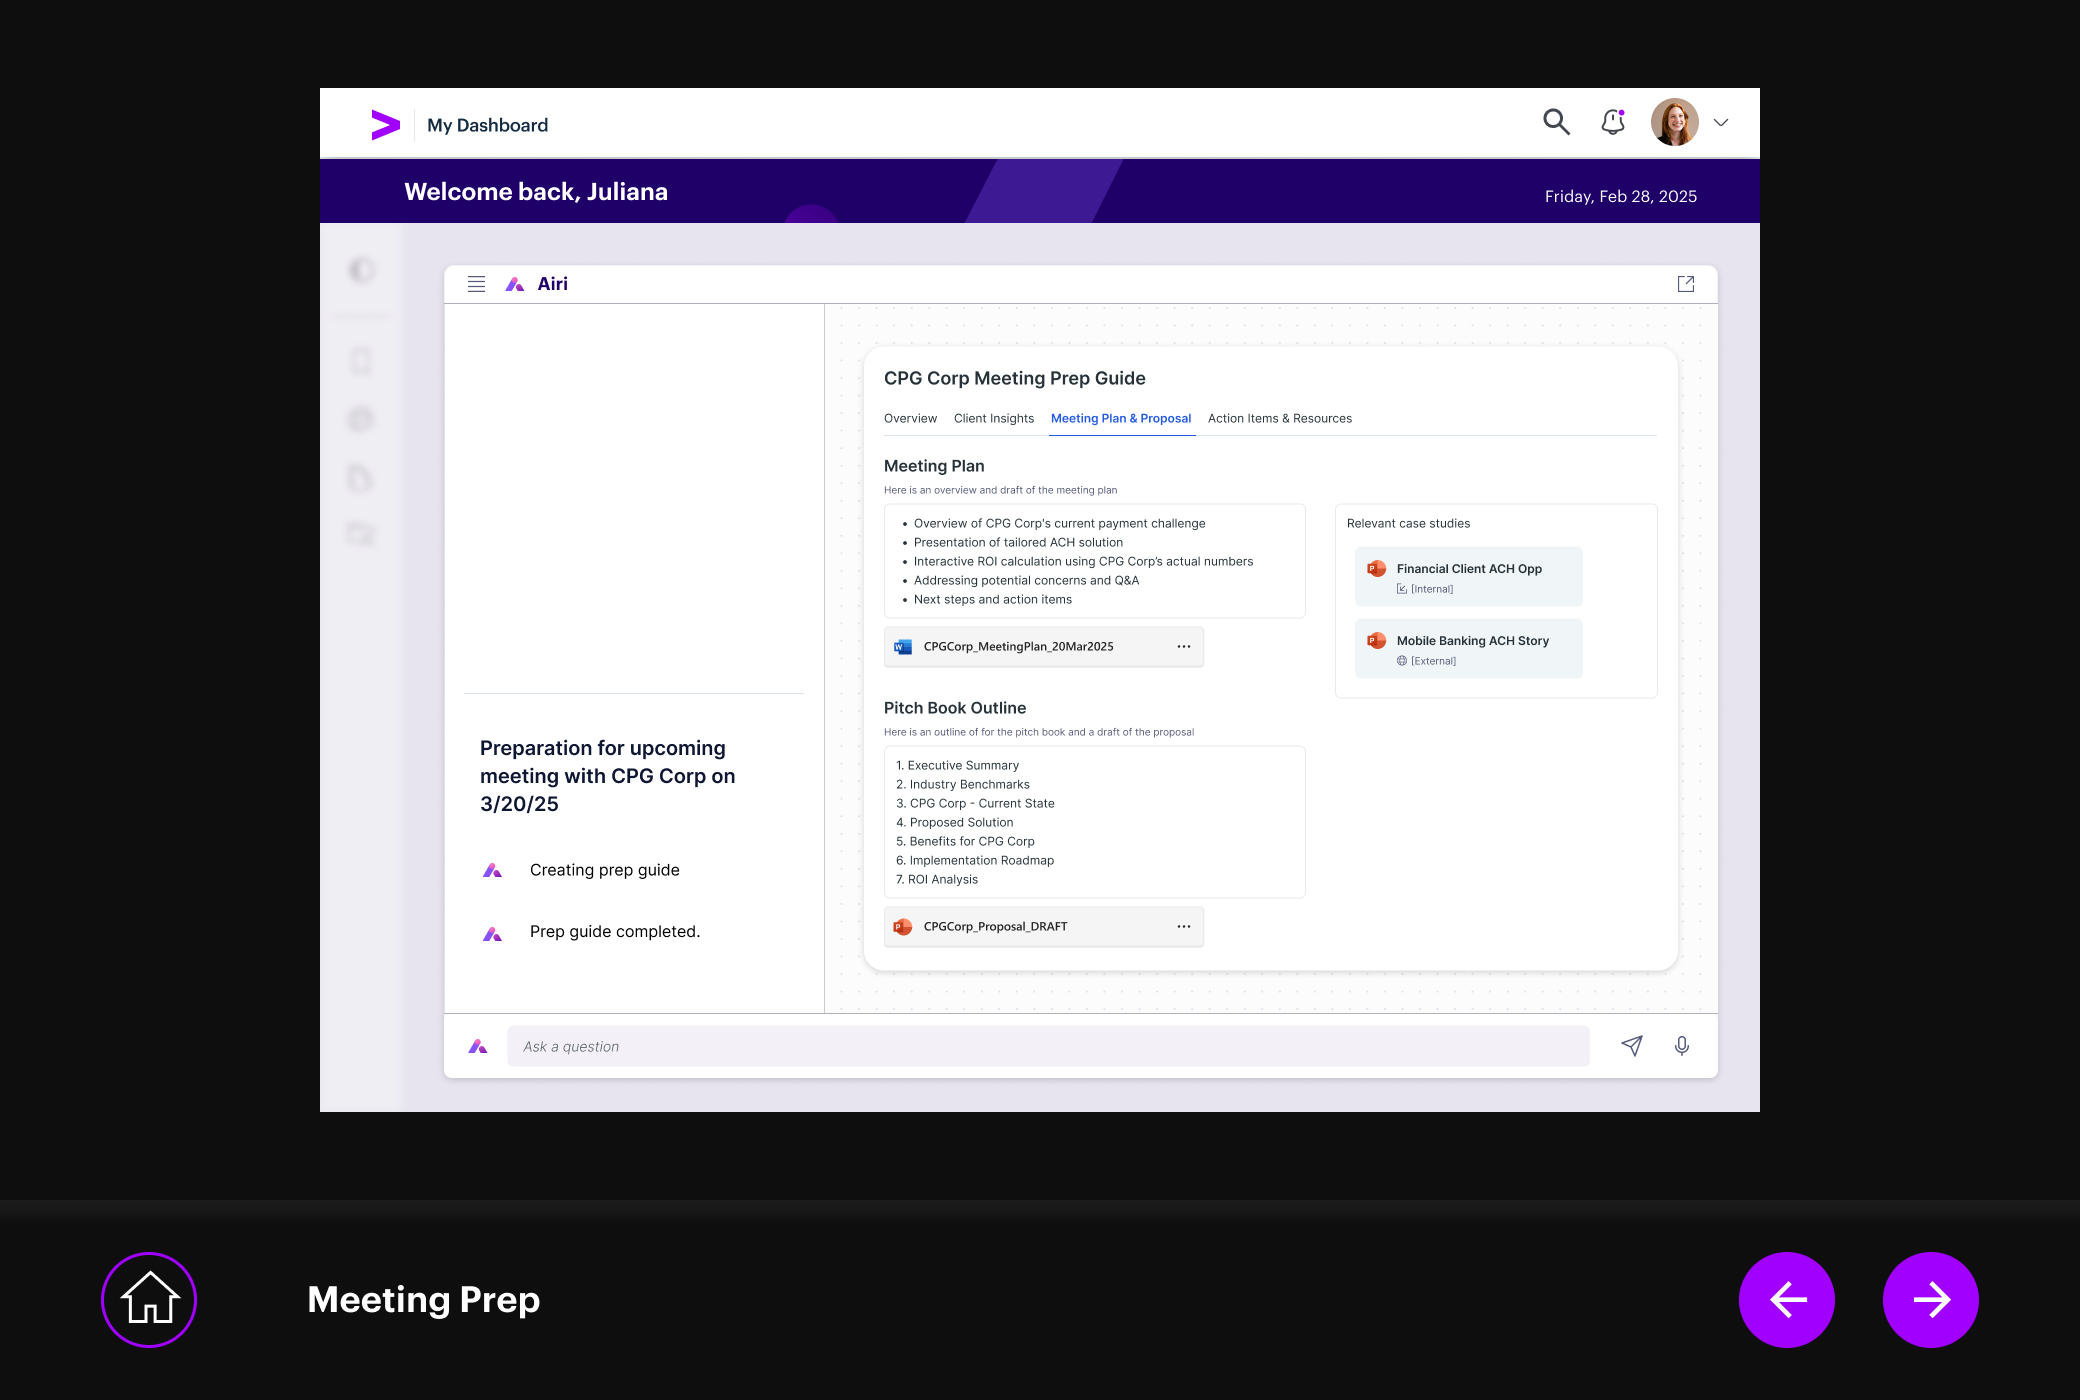Screen dimensions: 2080x1400
Task: Click the Ask a question field
Action: (x=1047, y=1046)
